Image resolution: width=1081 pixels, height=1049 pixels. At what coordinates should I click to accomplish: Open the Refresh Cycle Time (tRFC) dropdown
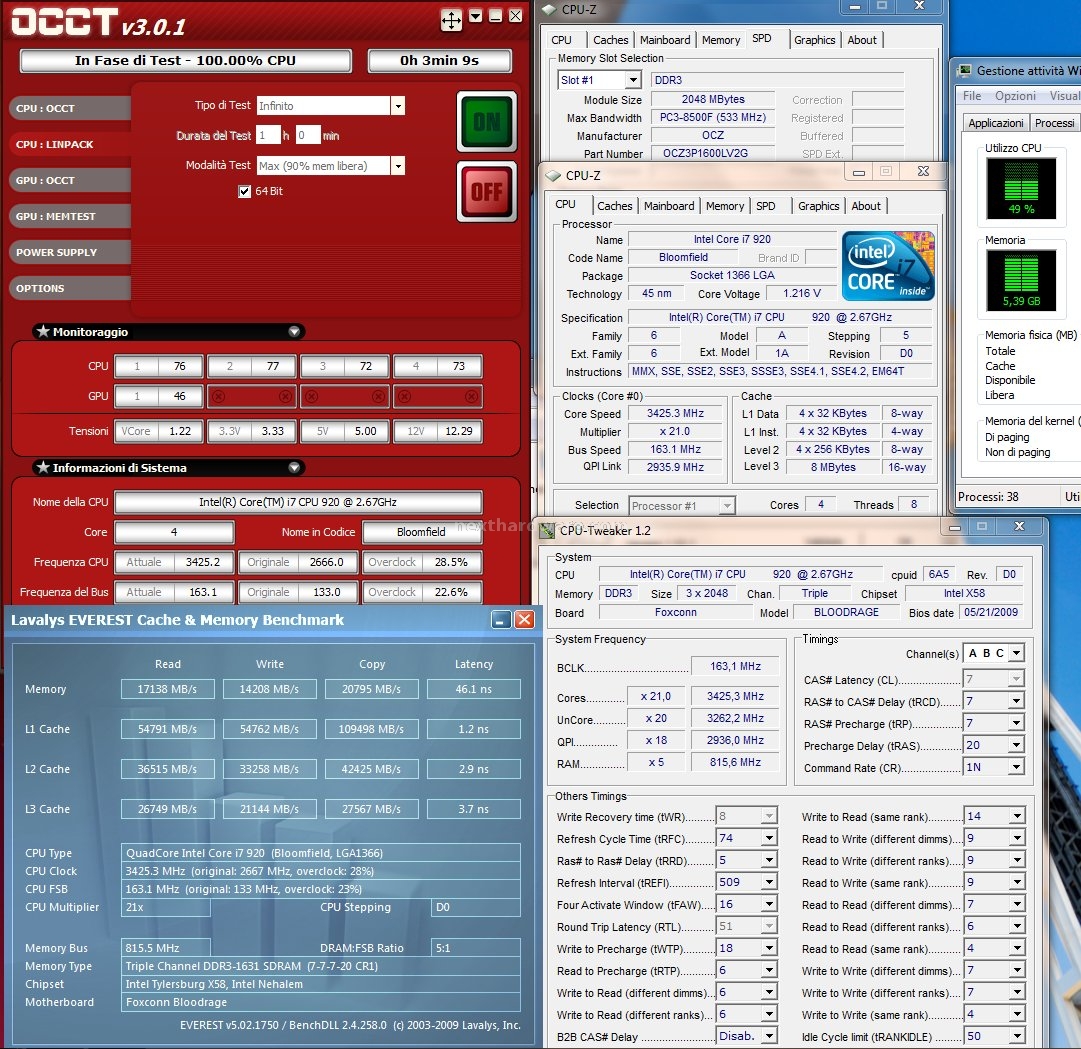coord(769,838)
